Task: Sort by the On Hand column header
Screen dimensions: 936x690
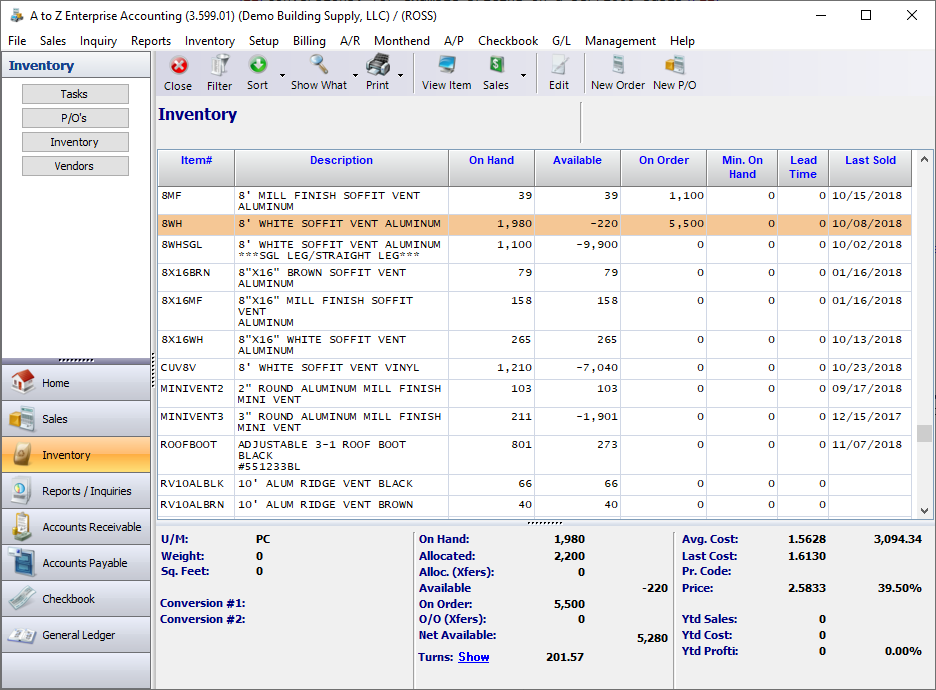Action: [491, 160]
